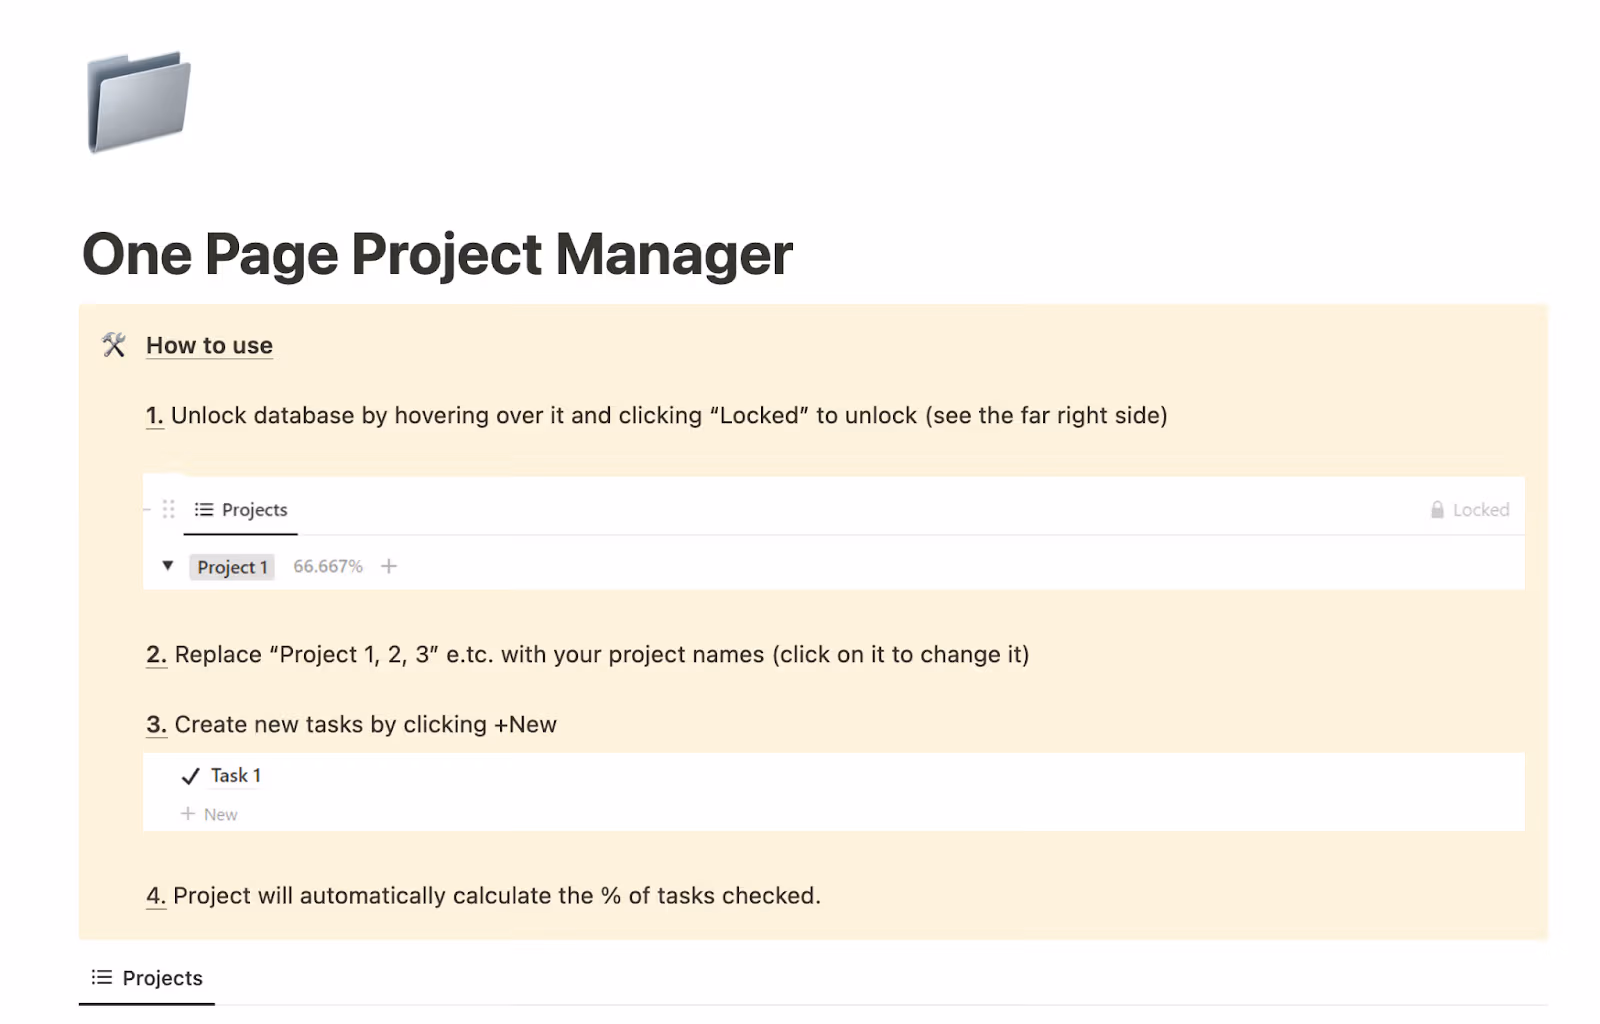The image size is (1600, 1024).
Task: Click the plus icon next to Project 1 group
Action: pos(388,566)
